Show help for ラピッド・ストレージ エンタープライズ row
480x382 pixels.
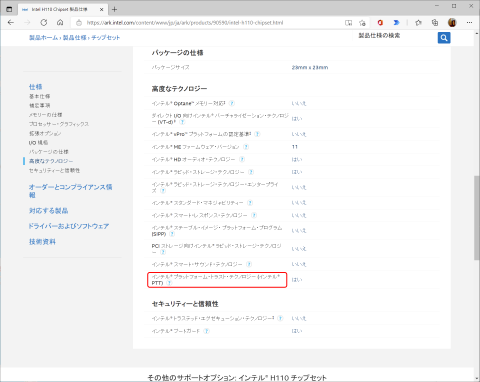click(163, 191)
